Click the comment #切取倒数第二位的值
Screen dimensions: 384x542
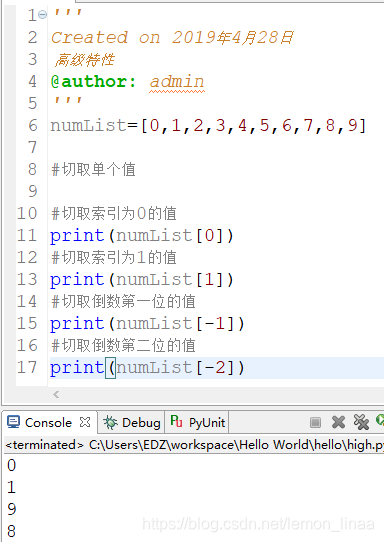tap(123, 345)
